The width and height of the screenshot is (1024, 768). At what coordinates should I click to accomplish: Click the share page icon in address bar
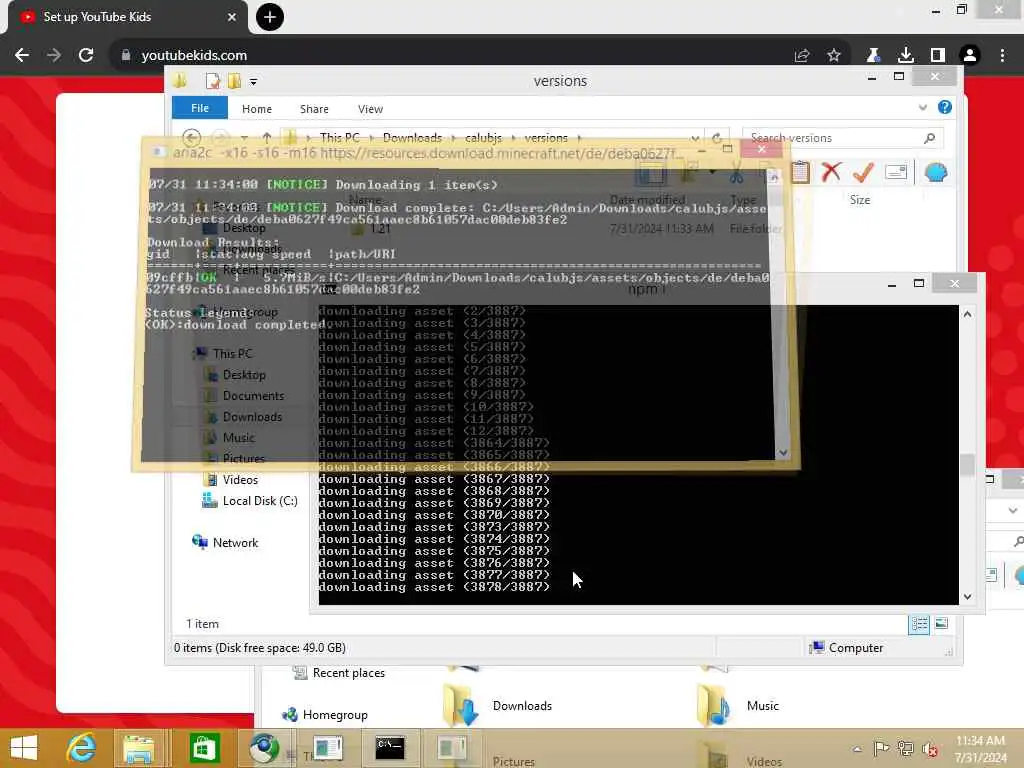(802, 56)
